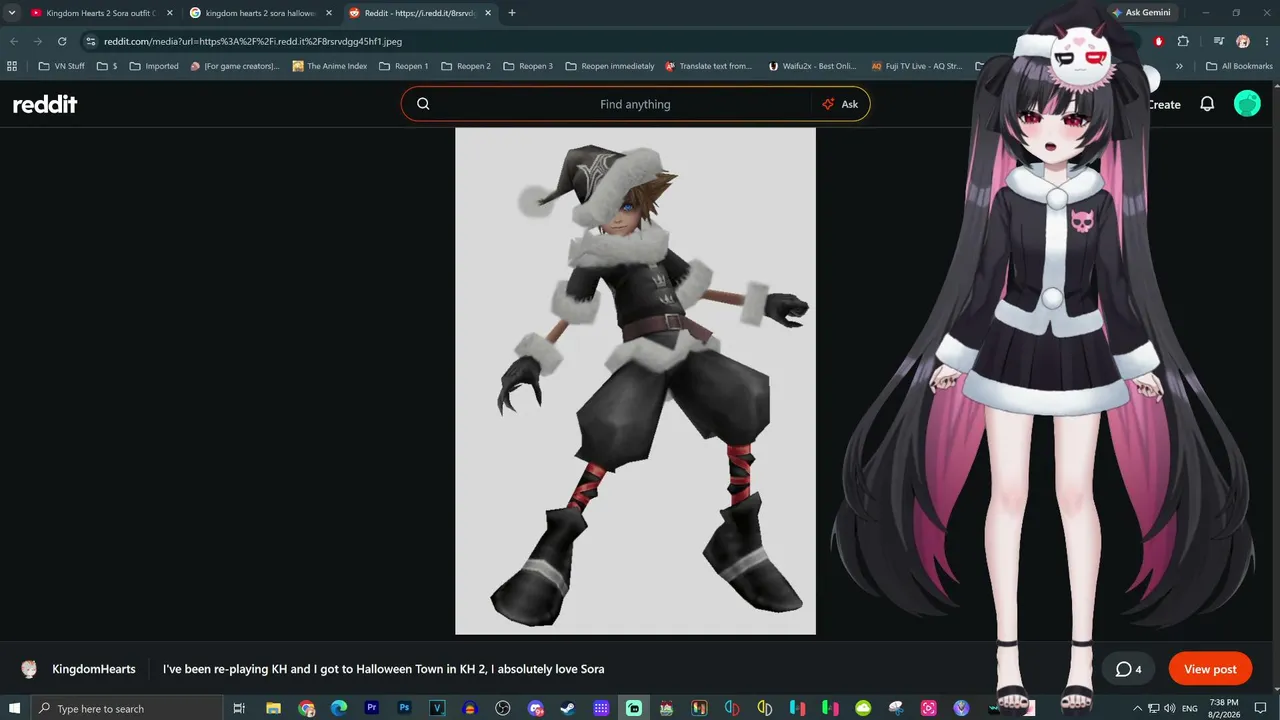Open the volume control in system tray
This screenshot has height=720, width=1280.
tap(1169, 708)
